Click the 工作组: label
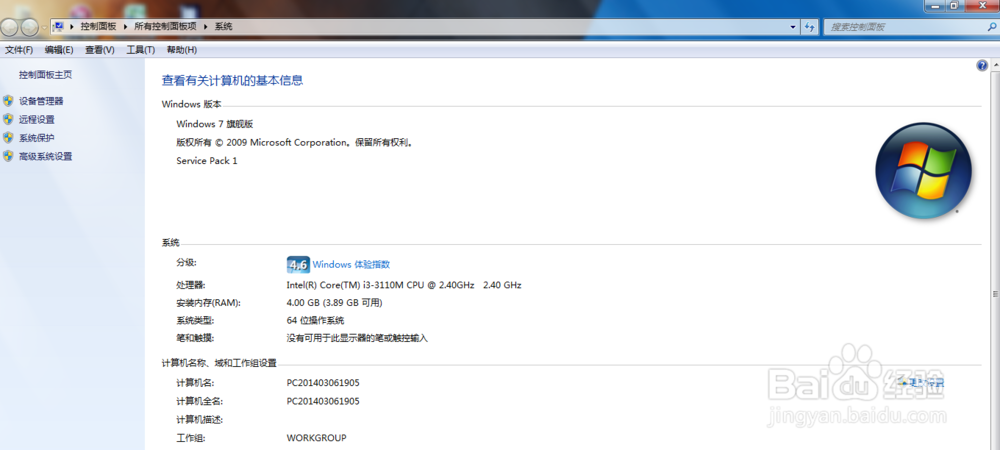This screenshot has height=450, width=1000. click(x=191, y=438)
